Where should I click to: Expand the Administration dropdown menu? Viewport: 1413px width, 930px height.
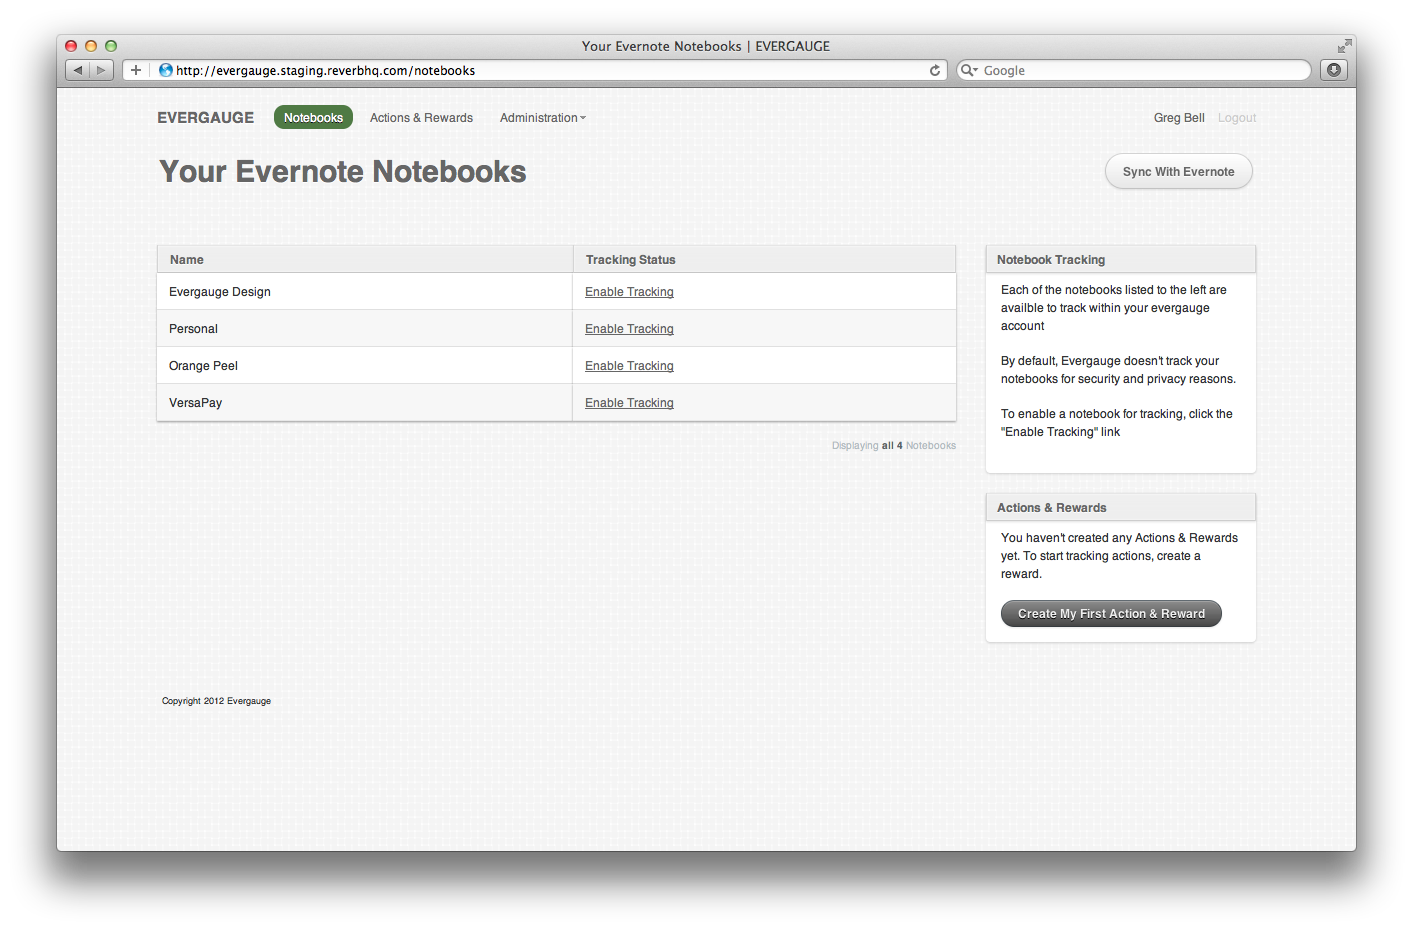(x=543, y=118)
